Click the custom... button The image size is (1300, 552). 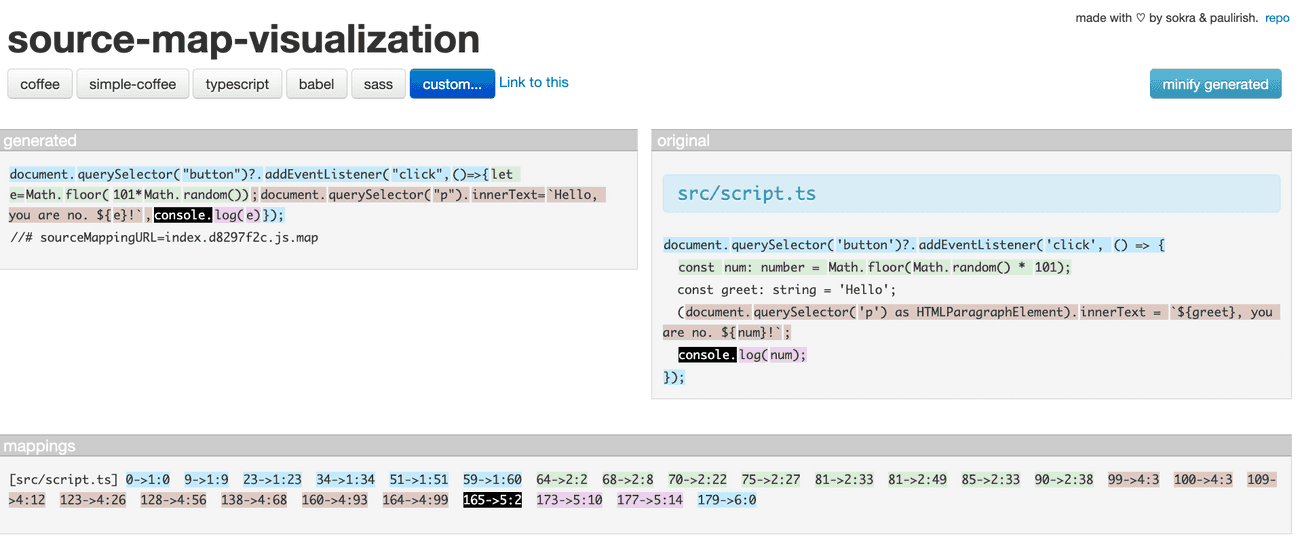point(452,84)
